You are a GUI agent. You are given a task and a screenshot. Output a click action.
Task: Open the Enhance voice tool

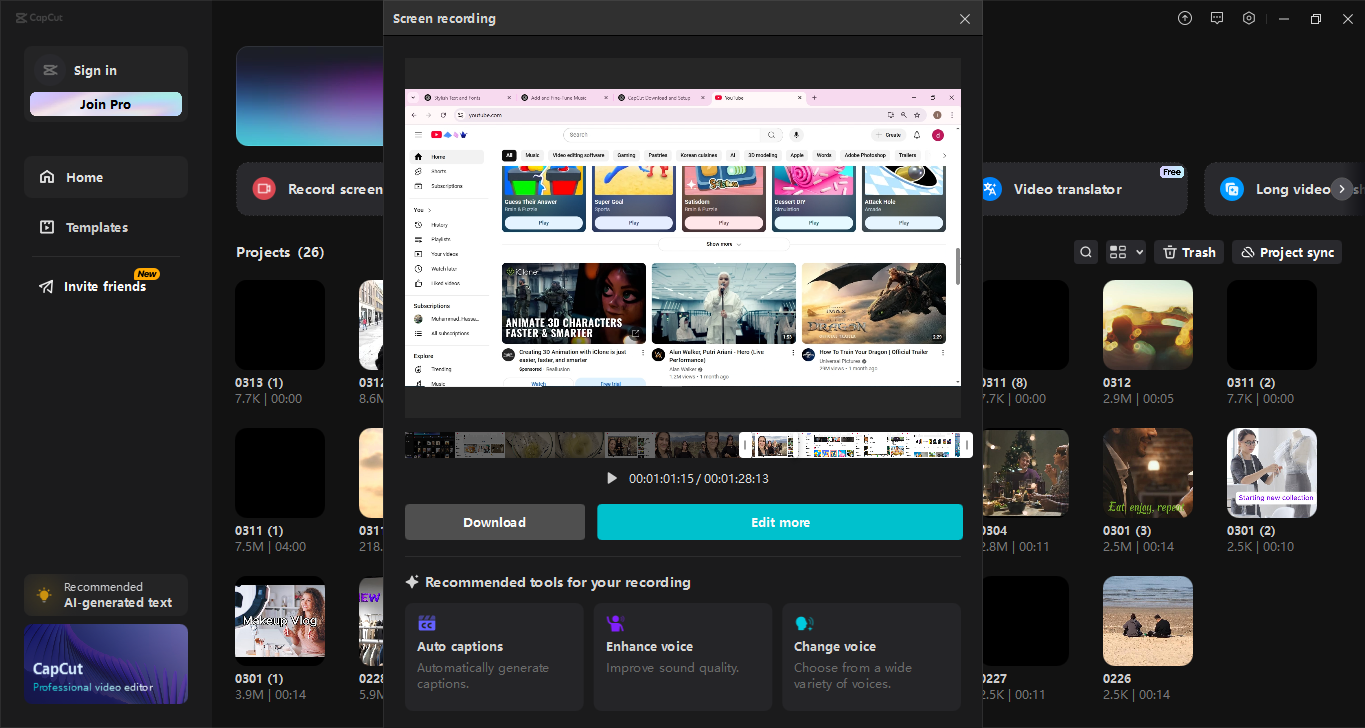tap(683, 656)
